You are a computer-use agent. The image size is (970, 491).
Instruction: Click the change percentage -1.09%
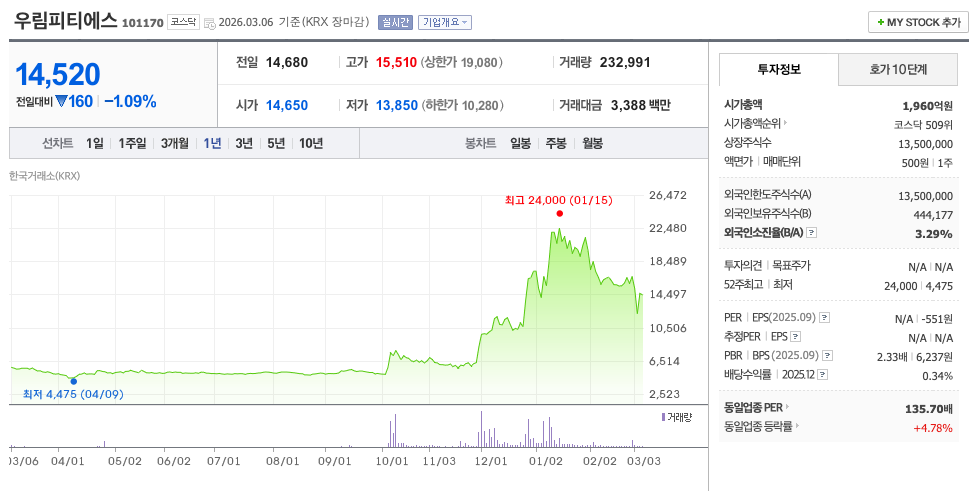click(x=131, y=102)
